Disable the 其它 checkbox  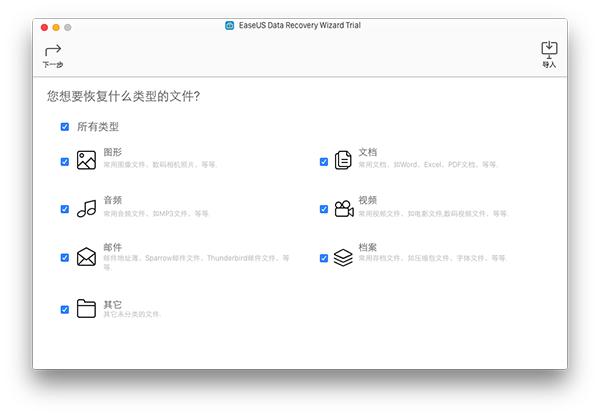[x=65, y=309]
